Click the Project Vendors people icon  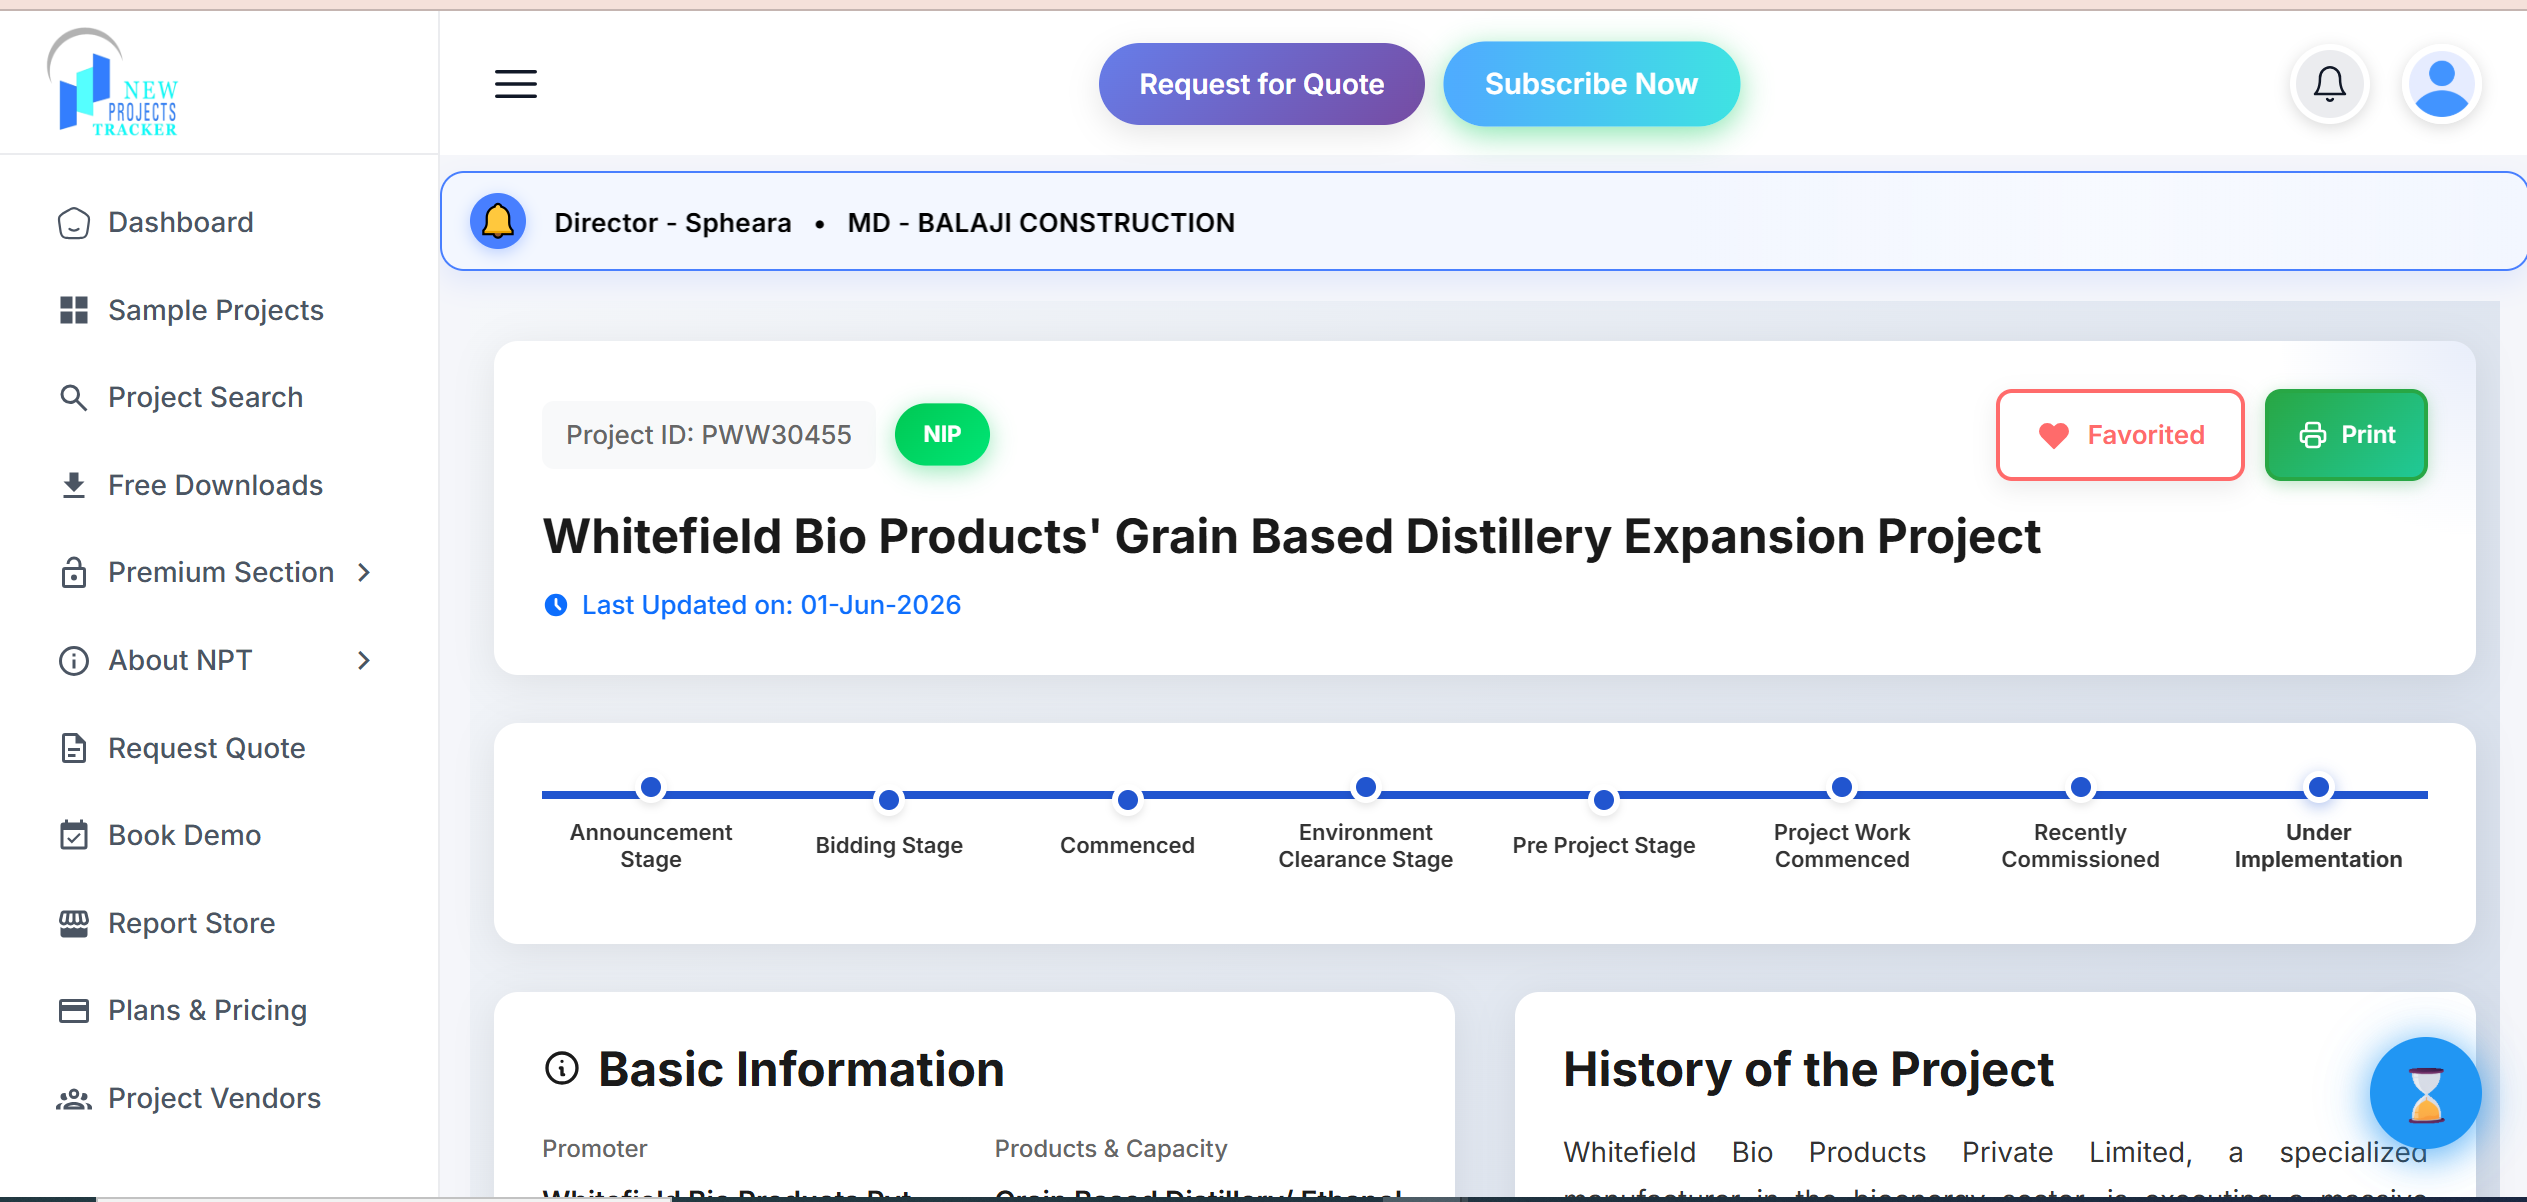point(74,1099)
